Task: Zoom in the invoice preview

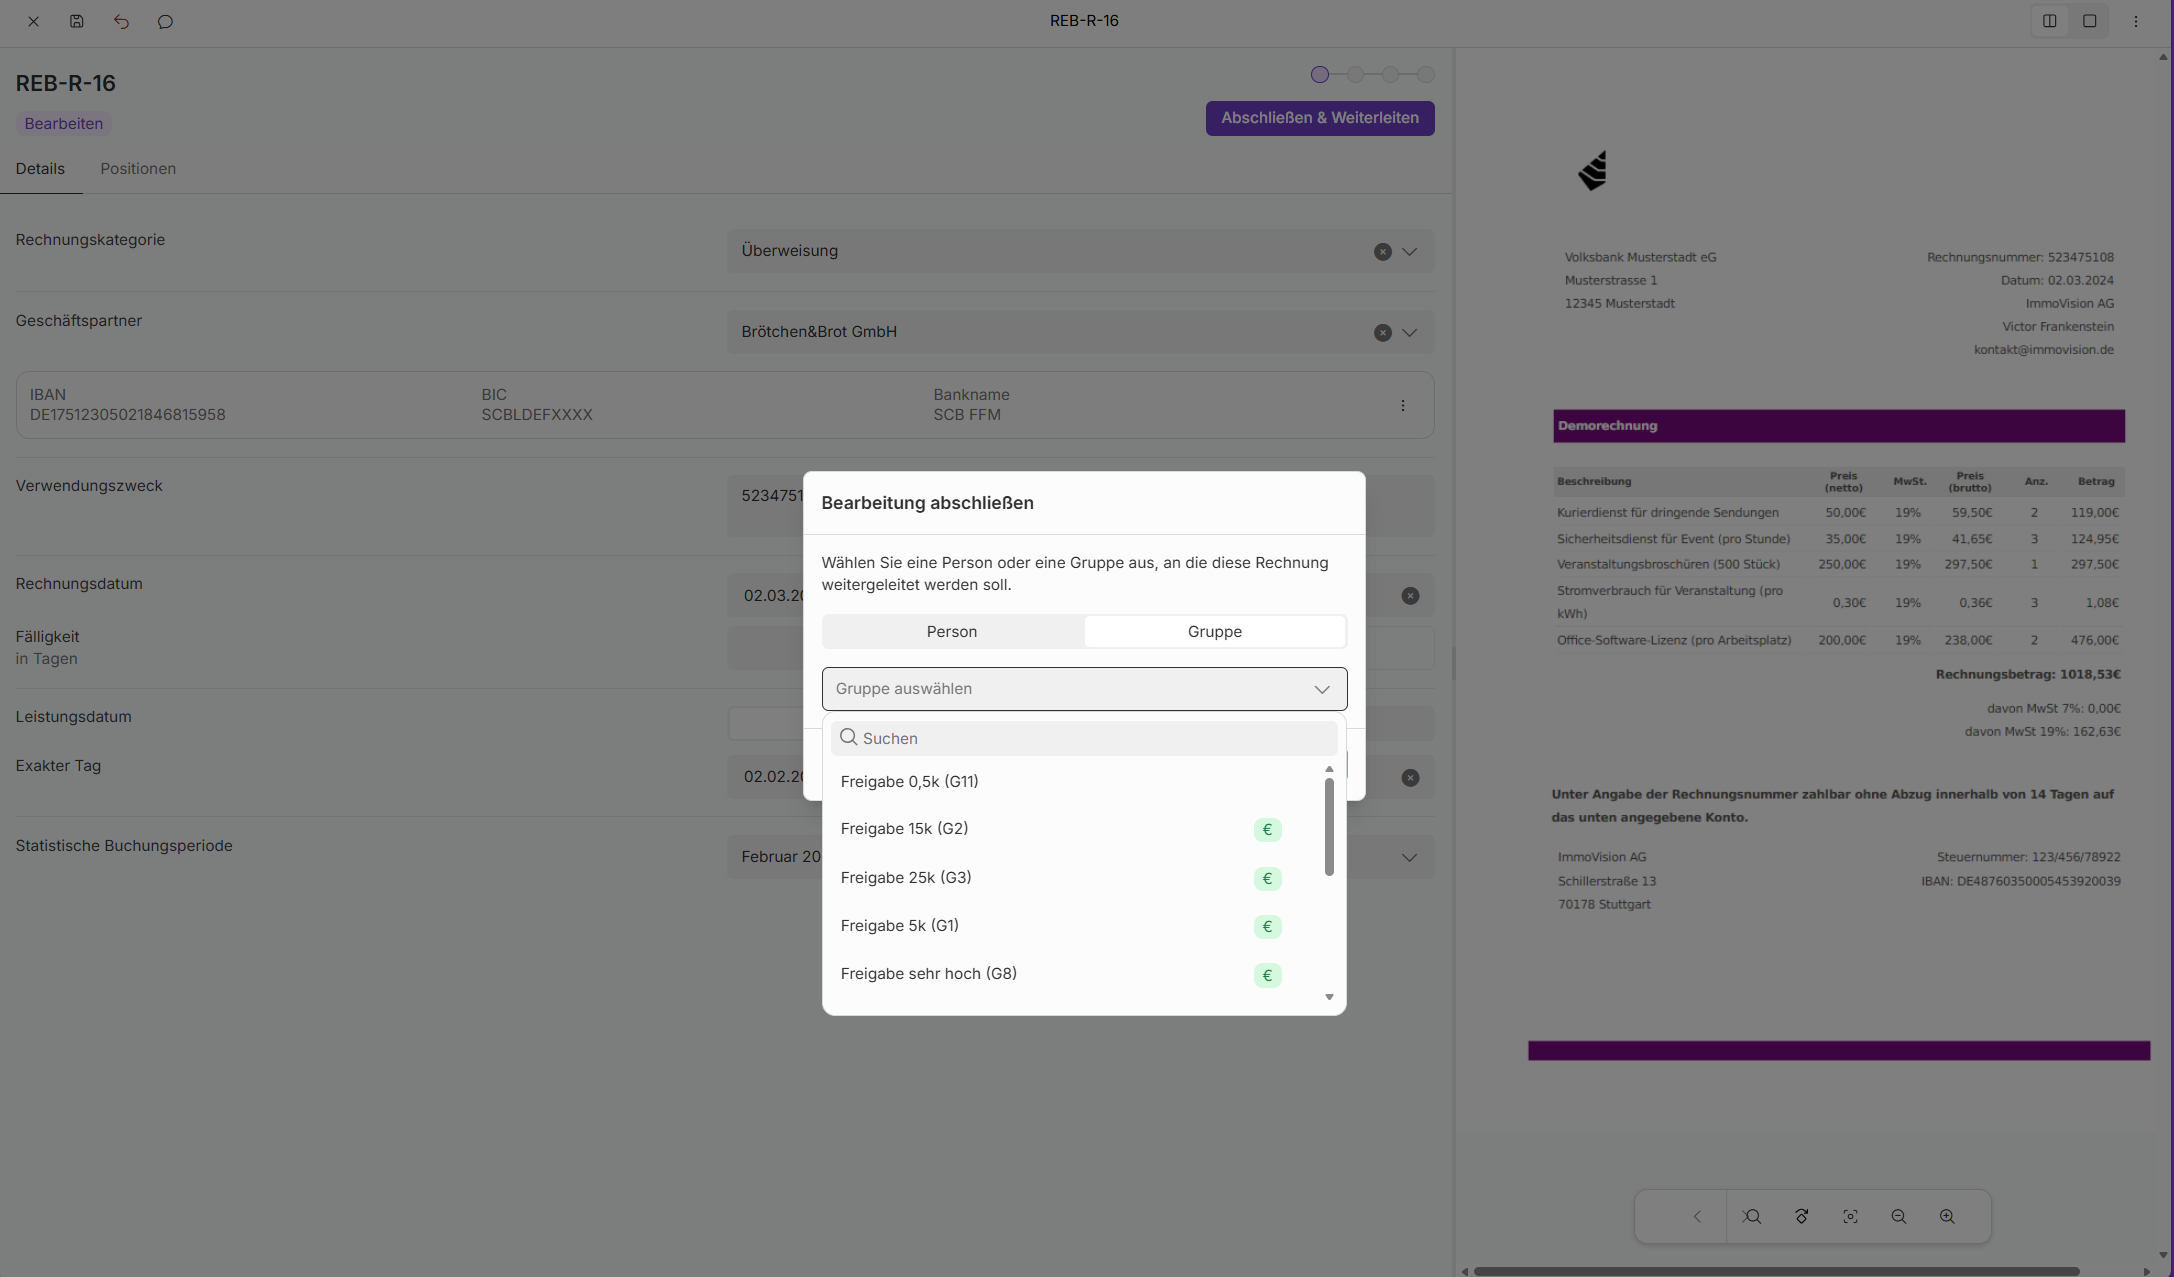Action: pyautogui.click(x=1947, y=1216)
